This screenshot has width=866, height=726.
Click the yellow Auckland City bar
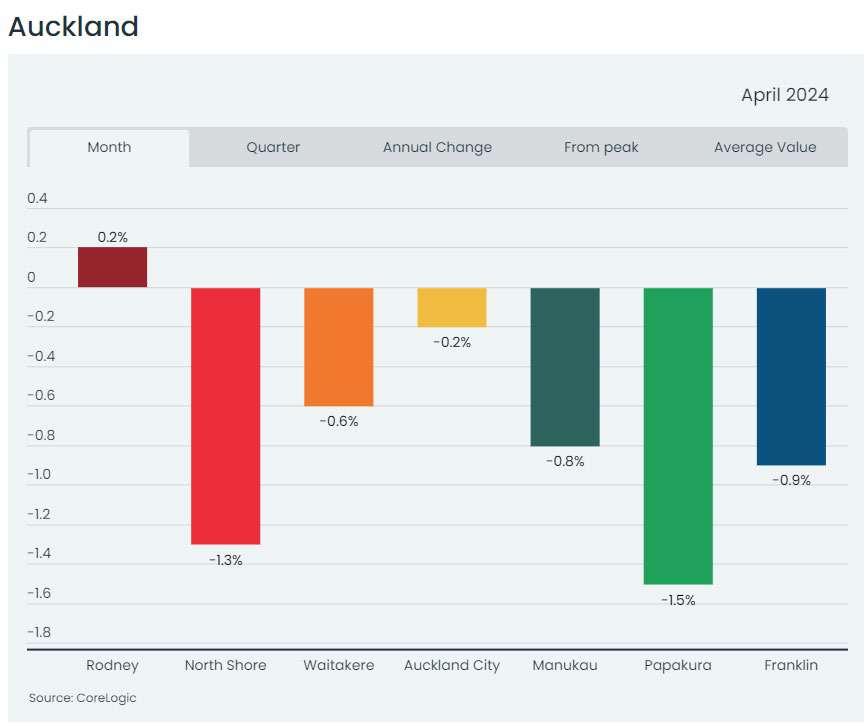(x=452, y=307)
